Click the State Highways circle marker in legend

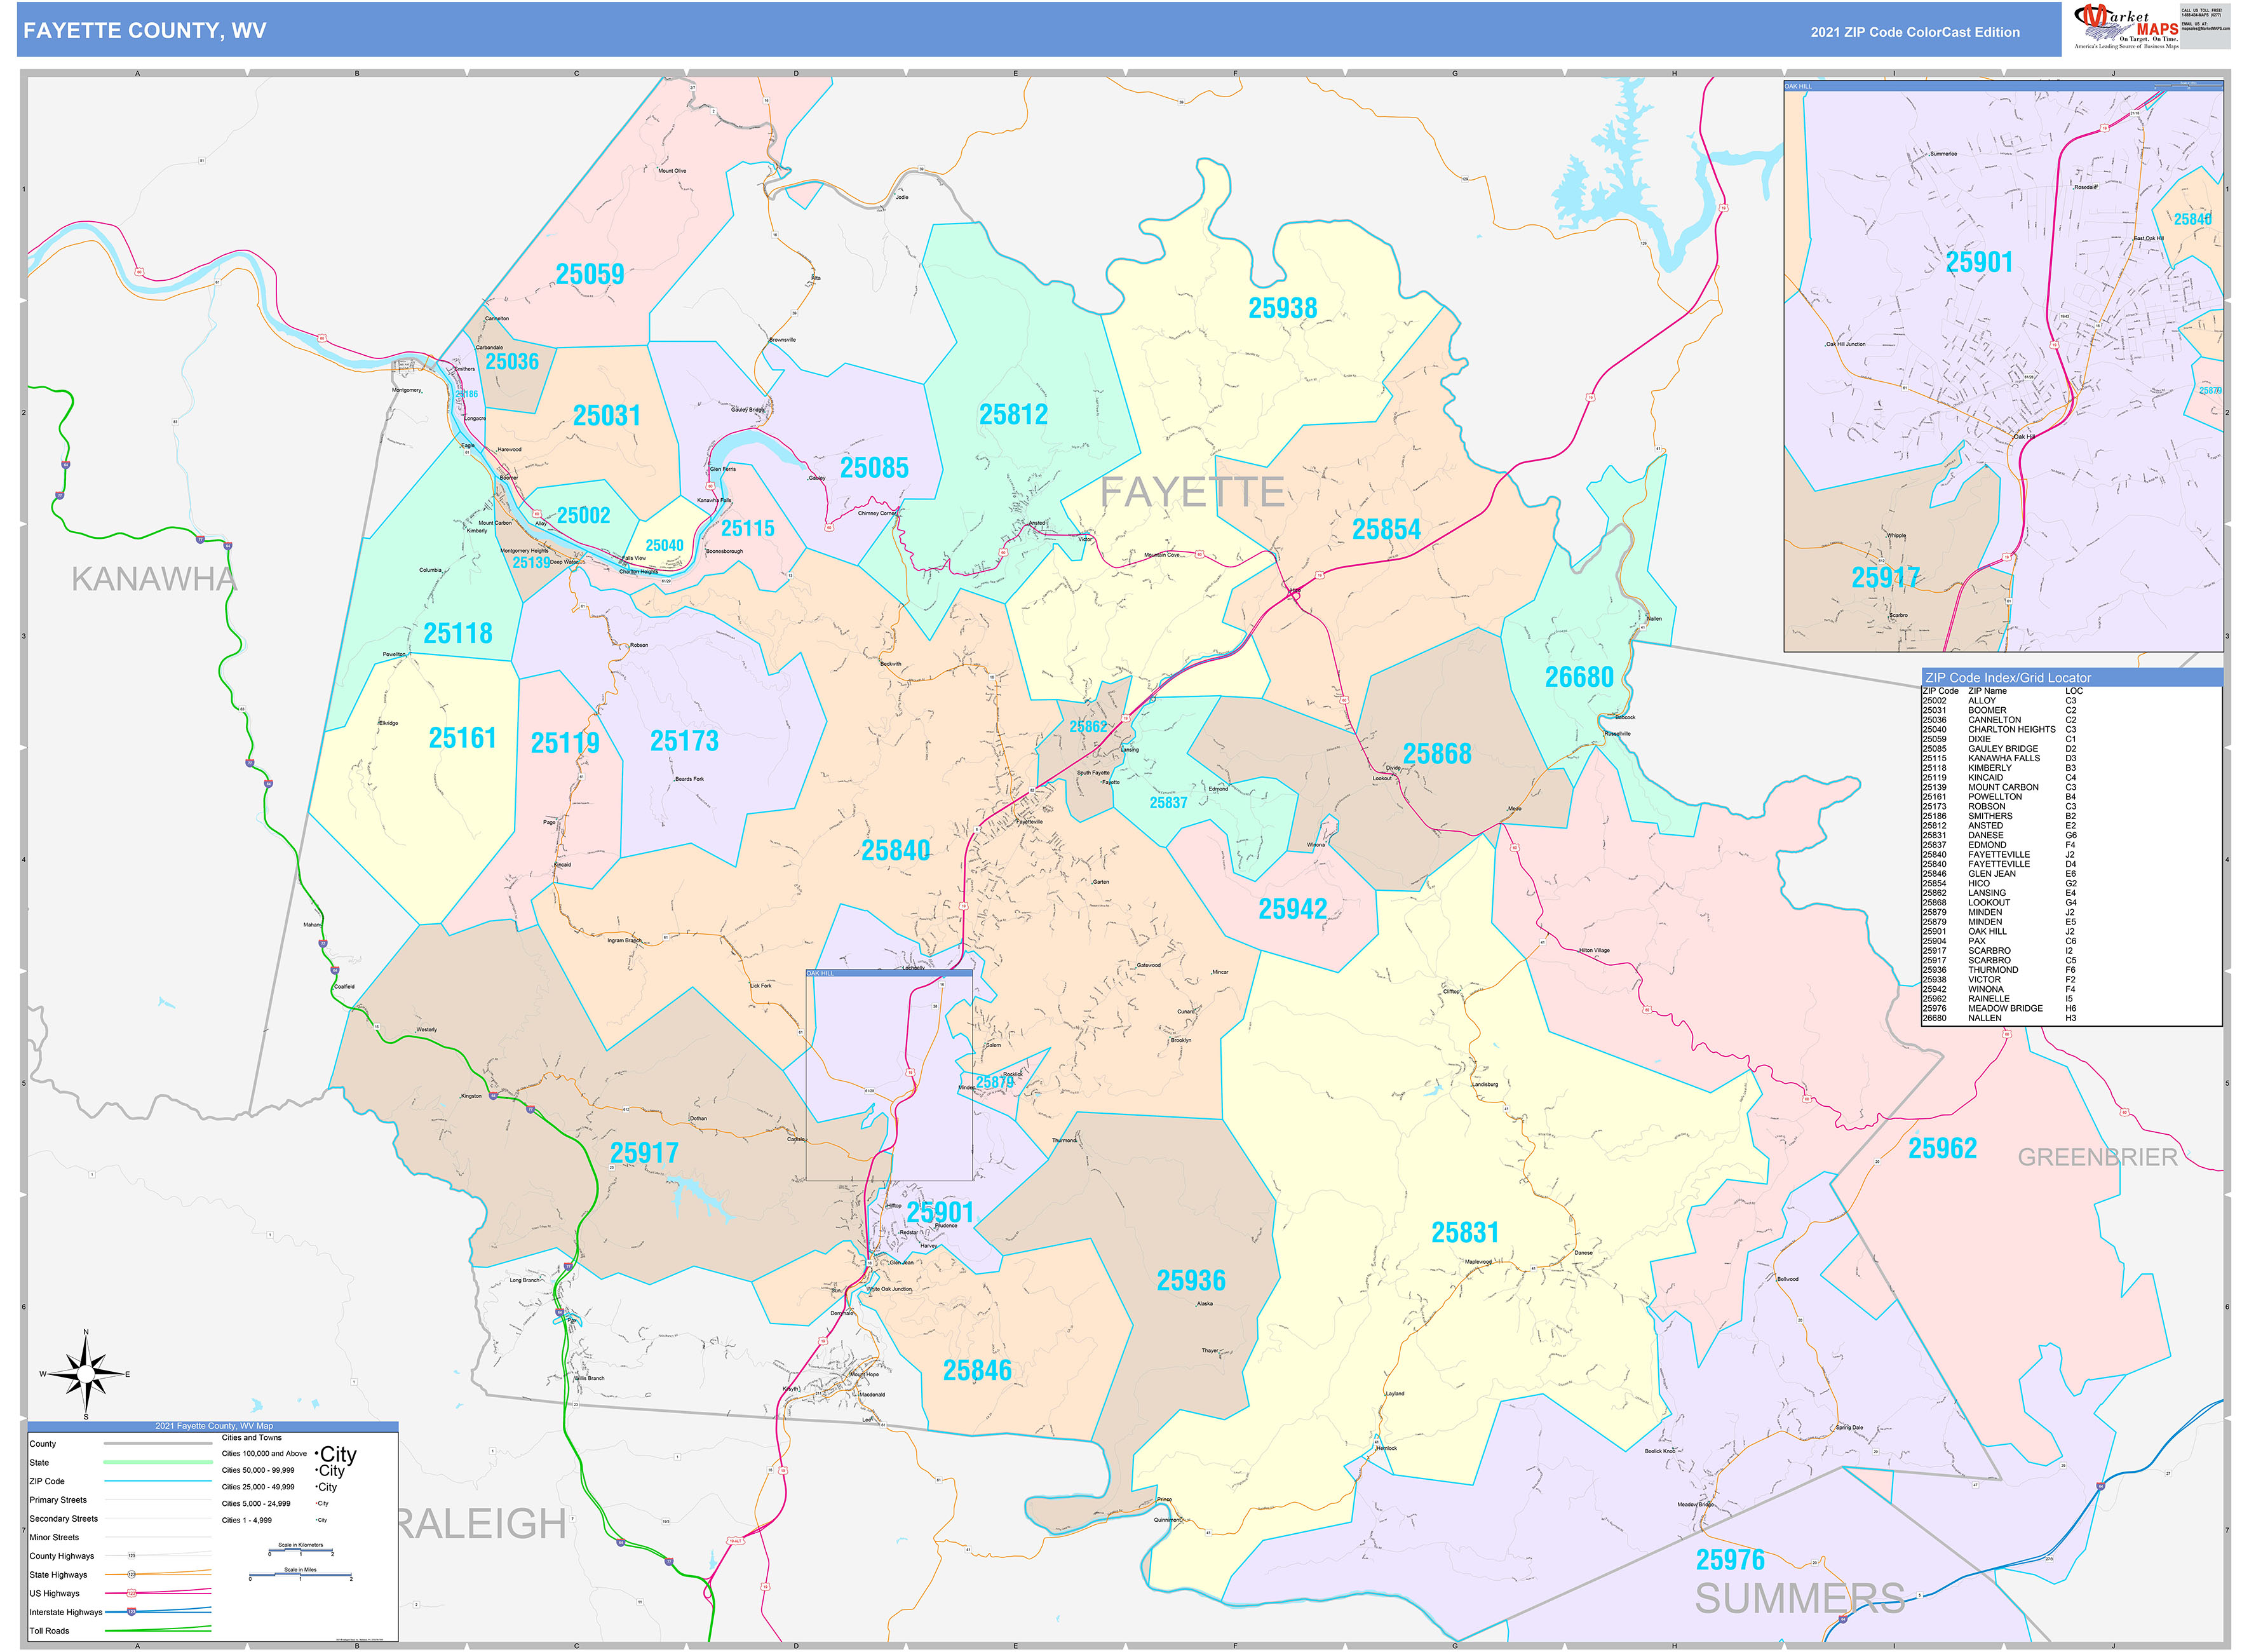[131, 1574]
